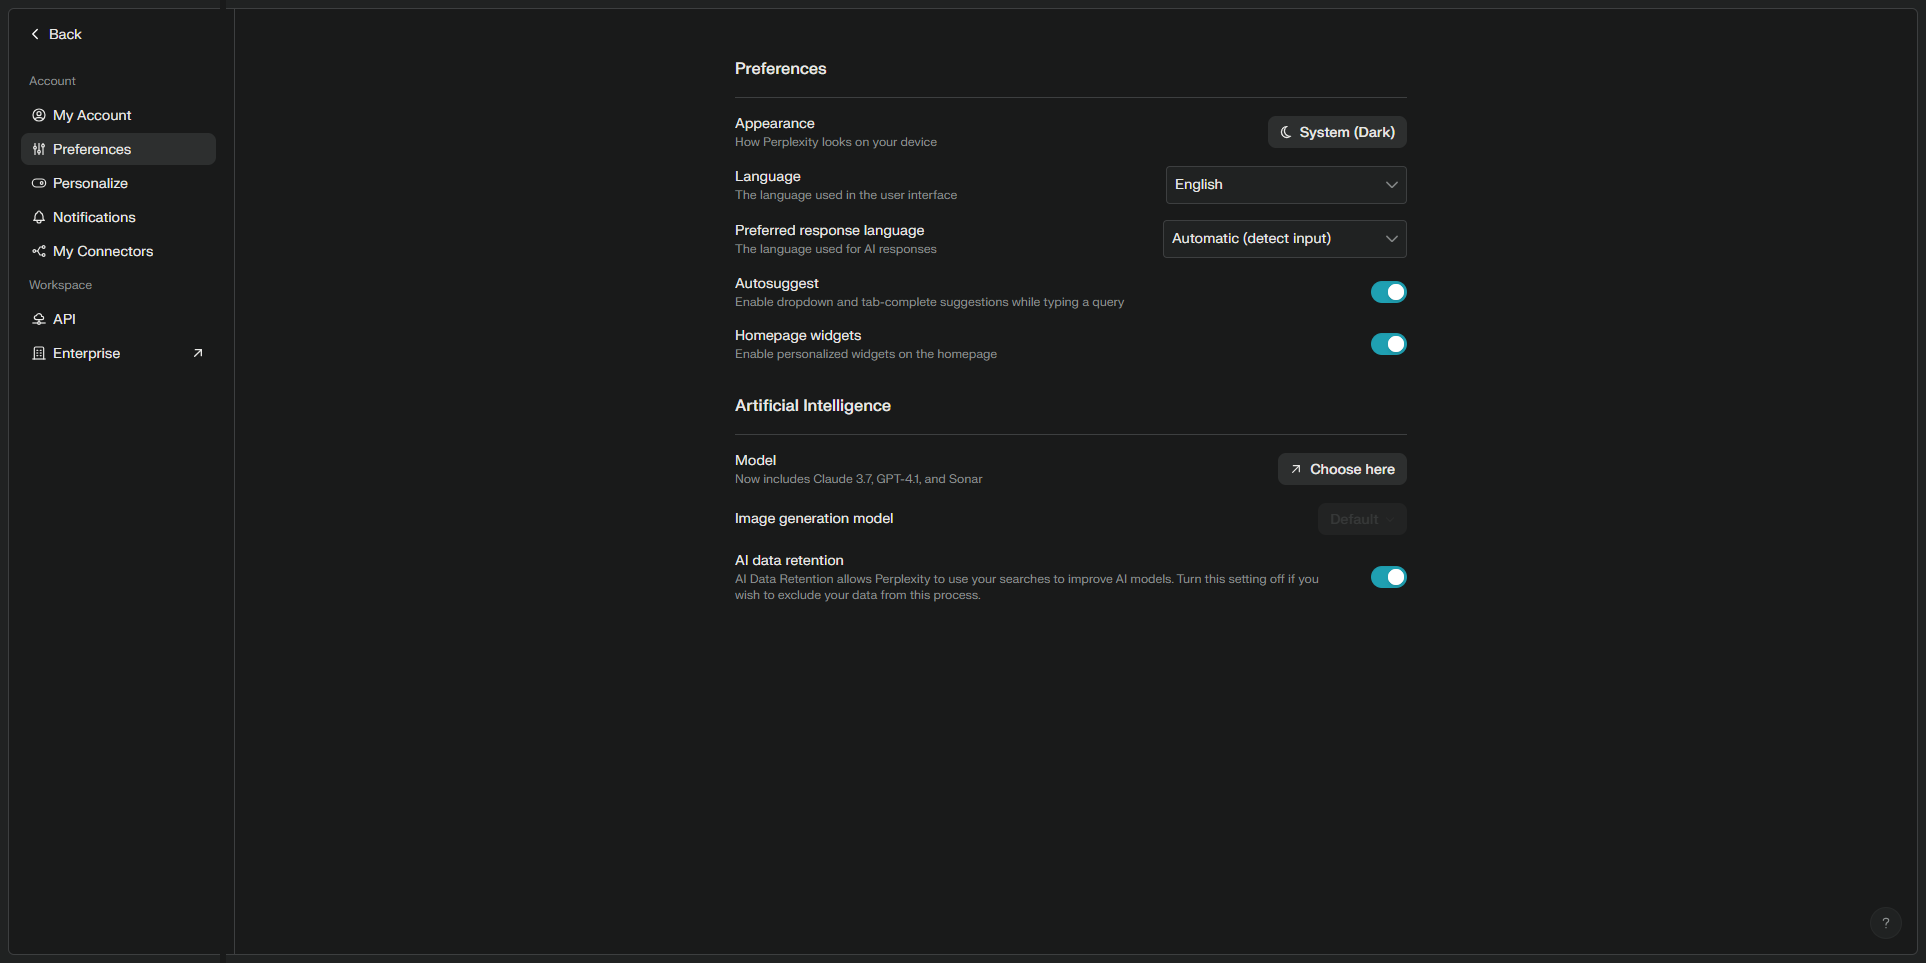Click the Notifications bell icon
The width and height of the screenshot is (1926, 963).
(x=39, y=217)
